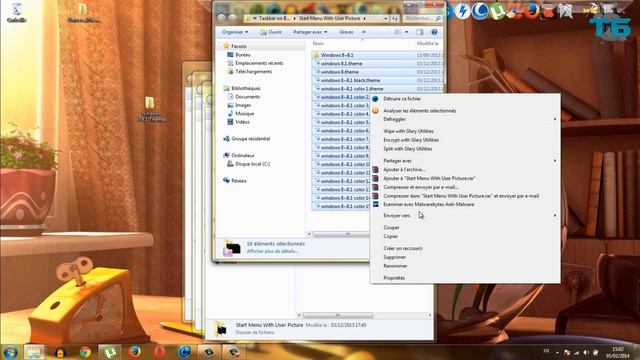
Task: Select the windows 8-8.1 black.theme file
Action: 378,80
